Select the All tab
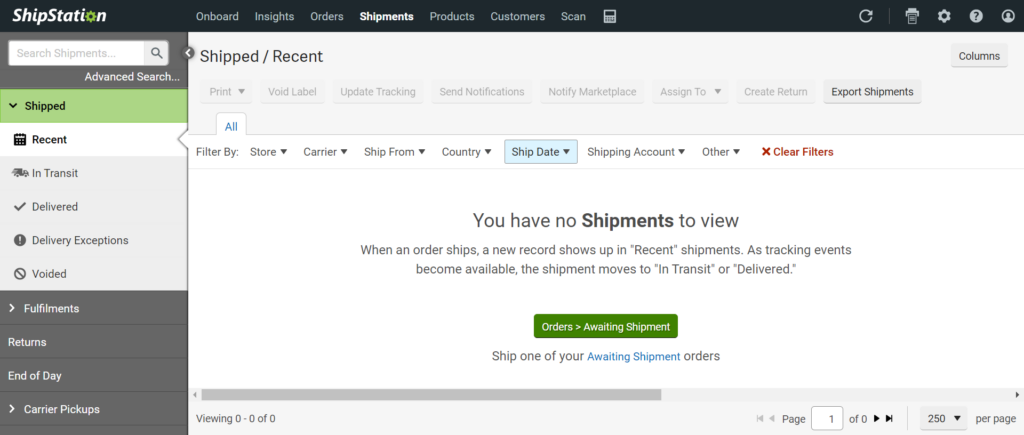Screen dimensions: 1024x435 (x=231, y=126)
